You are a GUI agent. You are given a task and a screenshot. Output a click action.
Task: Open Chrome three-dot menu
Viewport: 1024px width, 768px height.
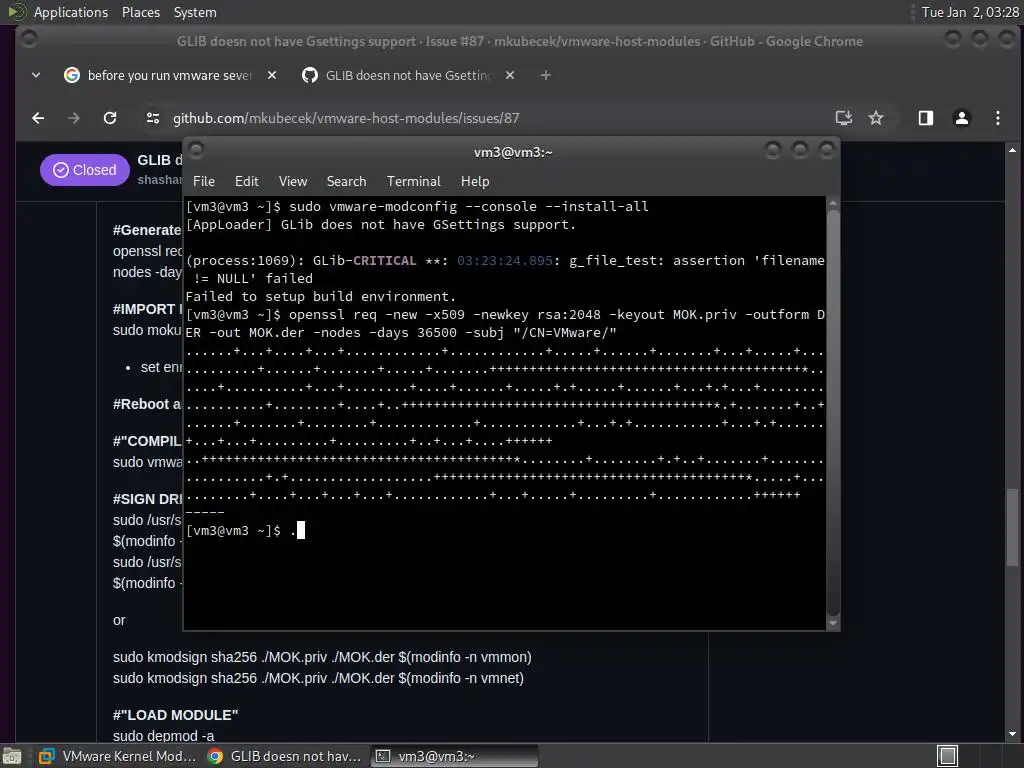pyautogui.click(x=997, y=118)
